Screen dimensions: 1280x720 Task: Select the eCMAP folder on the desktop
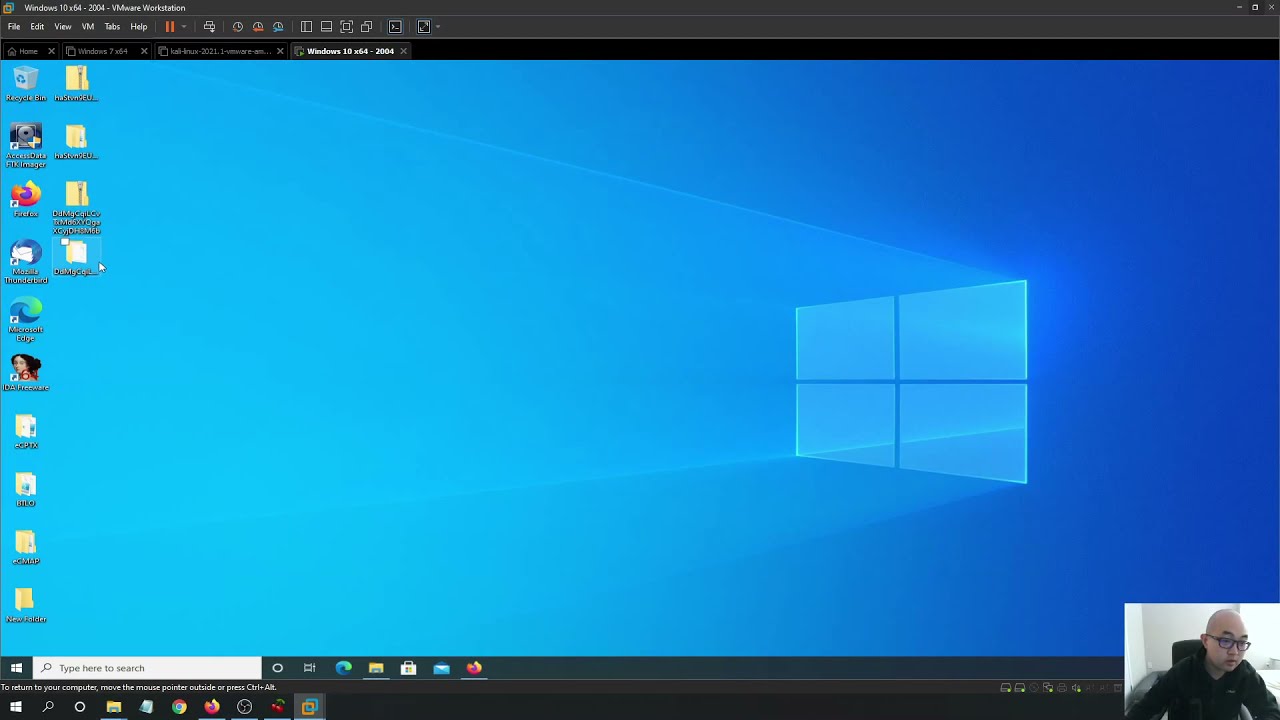point(26,548)
